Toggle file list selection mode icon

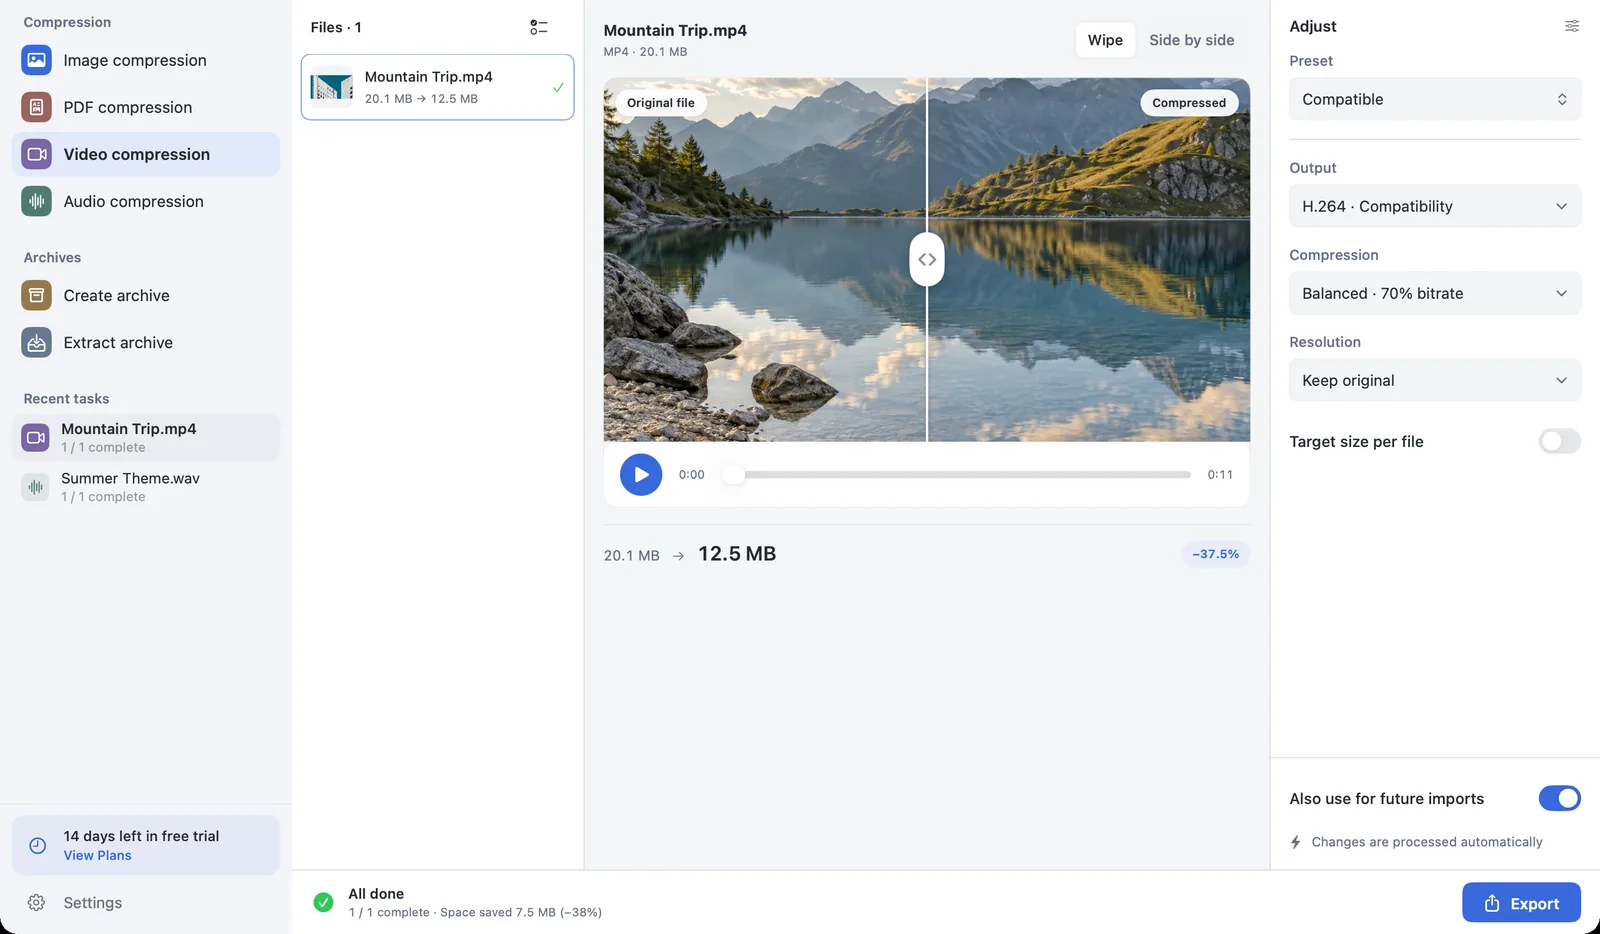[539, 27]
